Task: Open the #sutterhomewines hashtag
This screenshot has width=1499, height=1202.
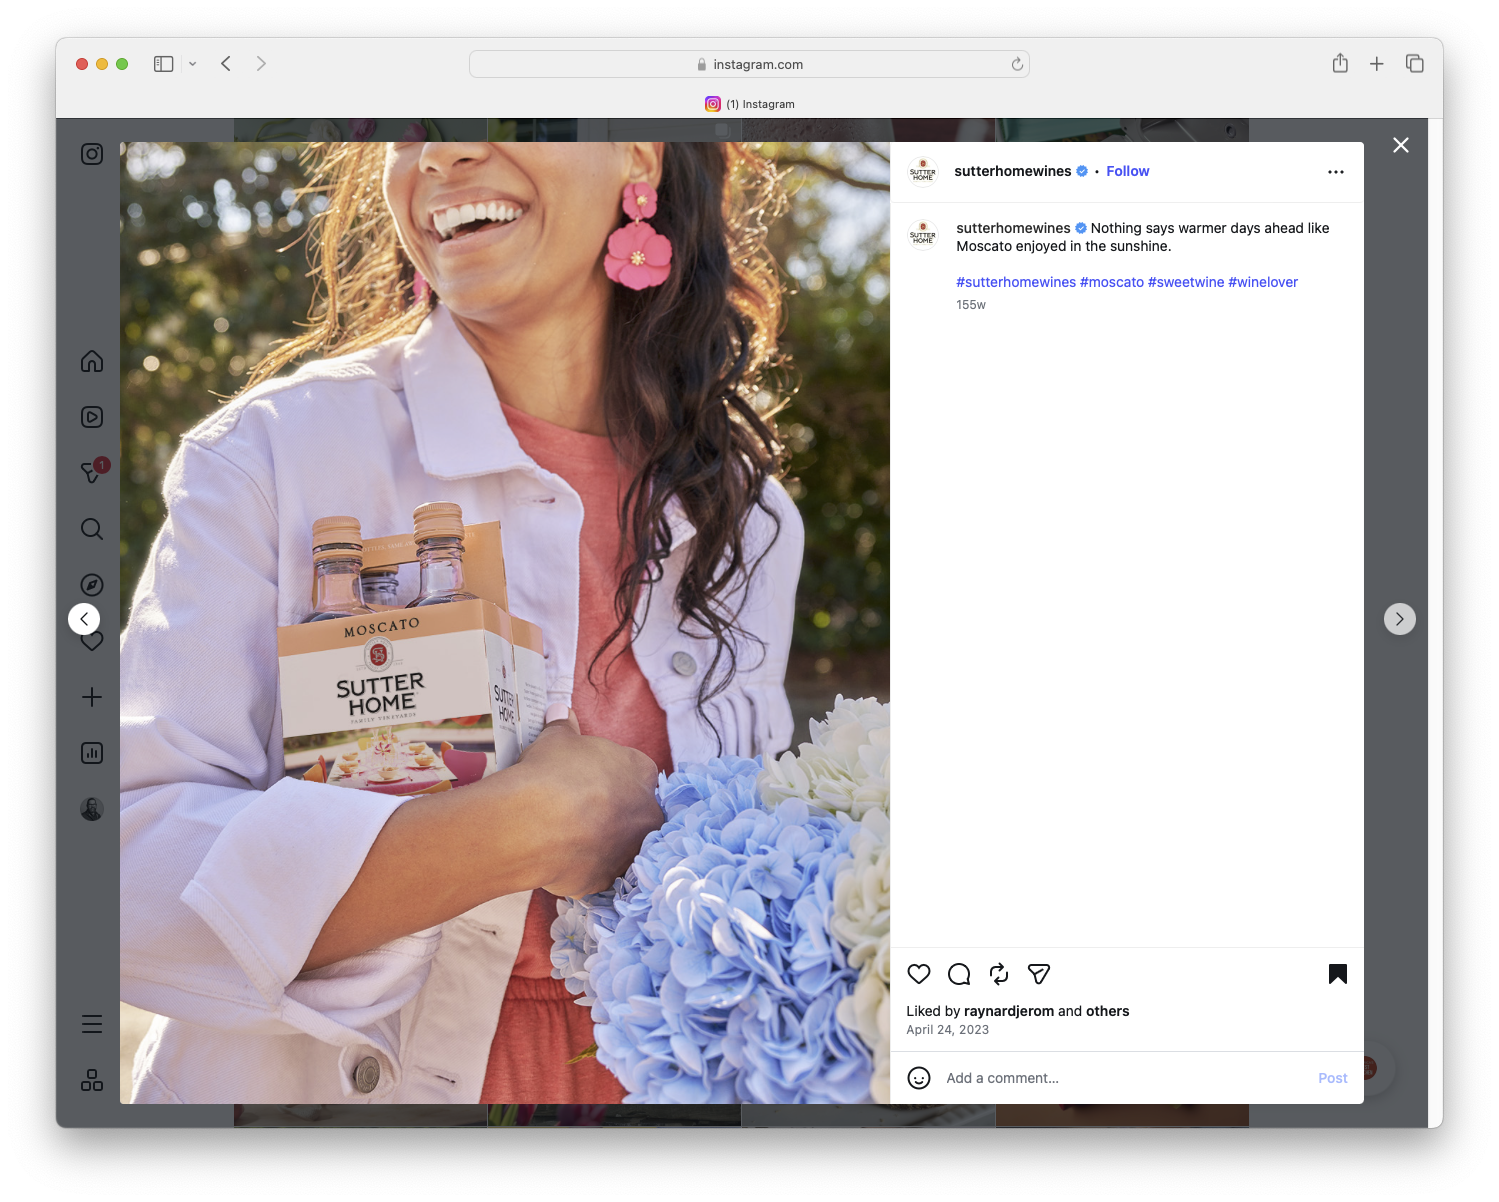Action: [x=1016, y=282]
